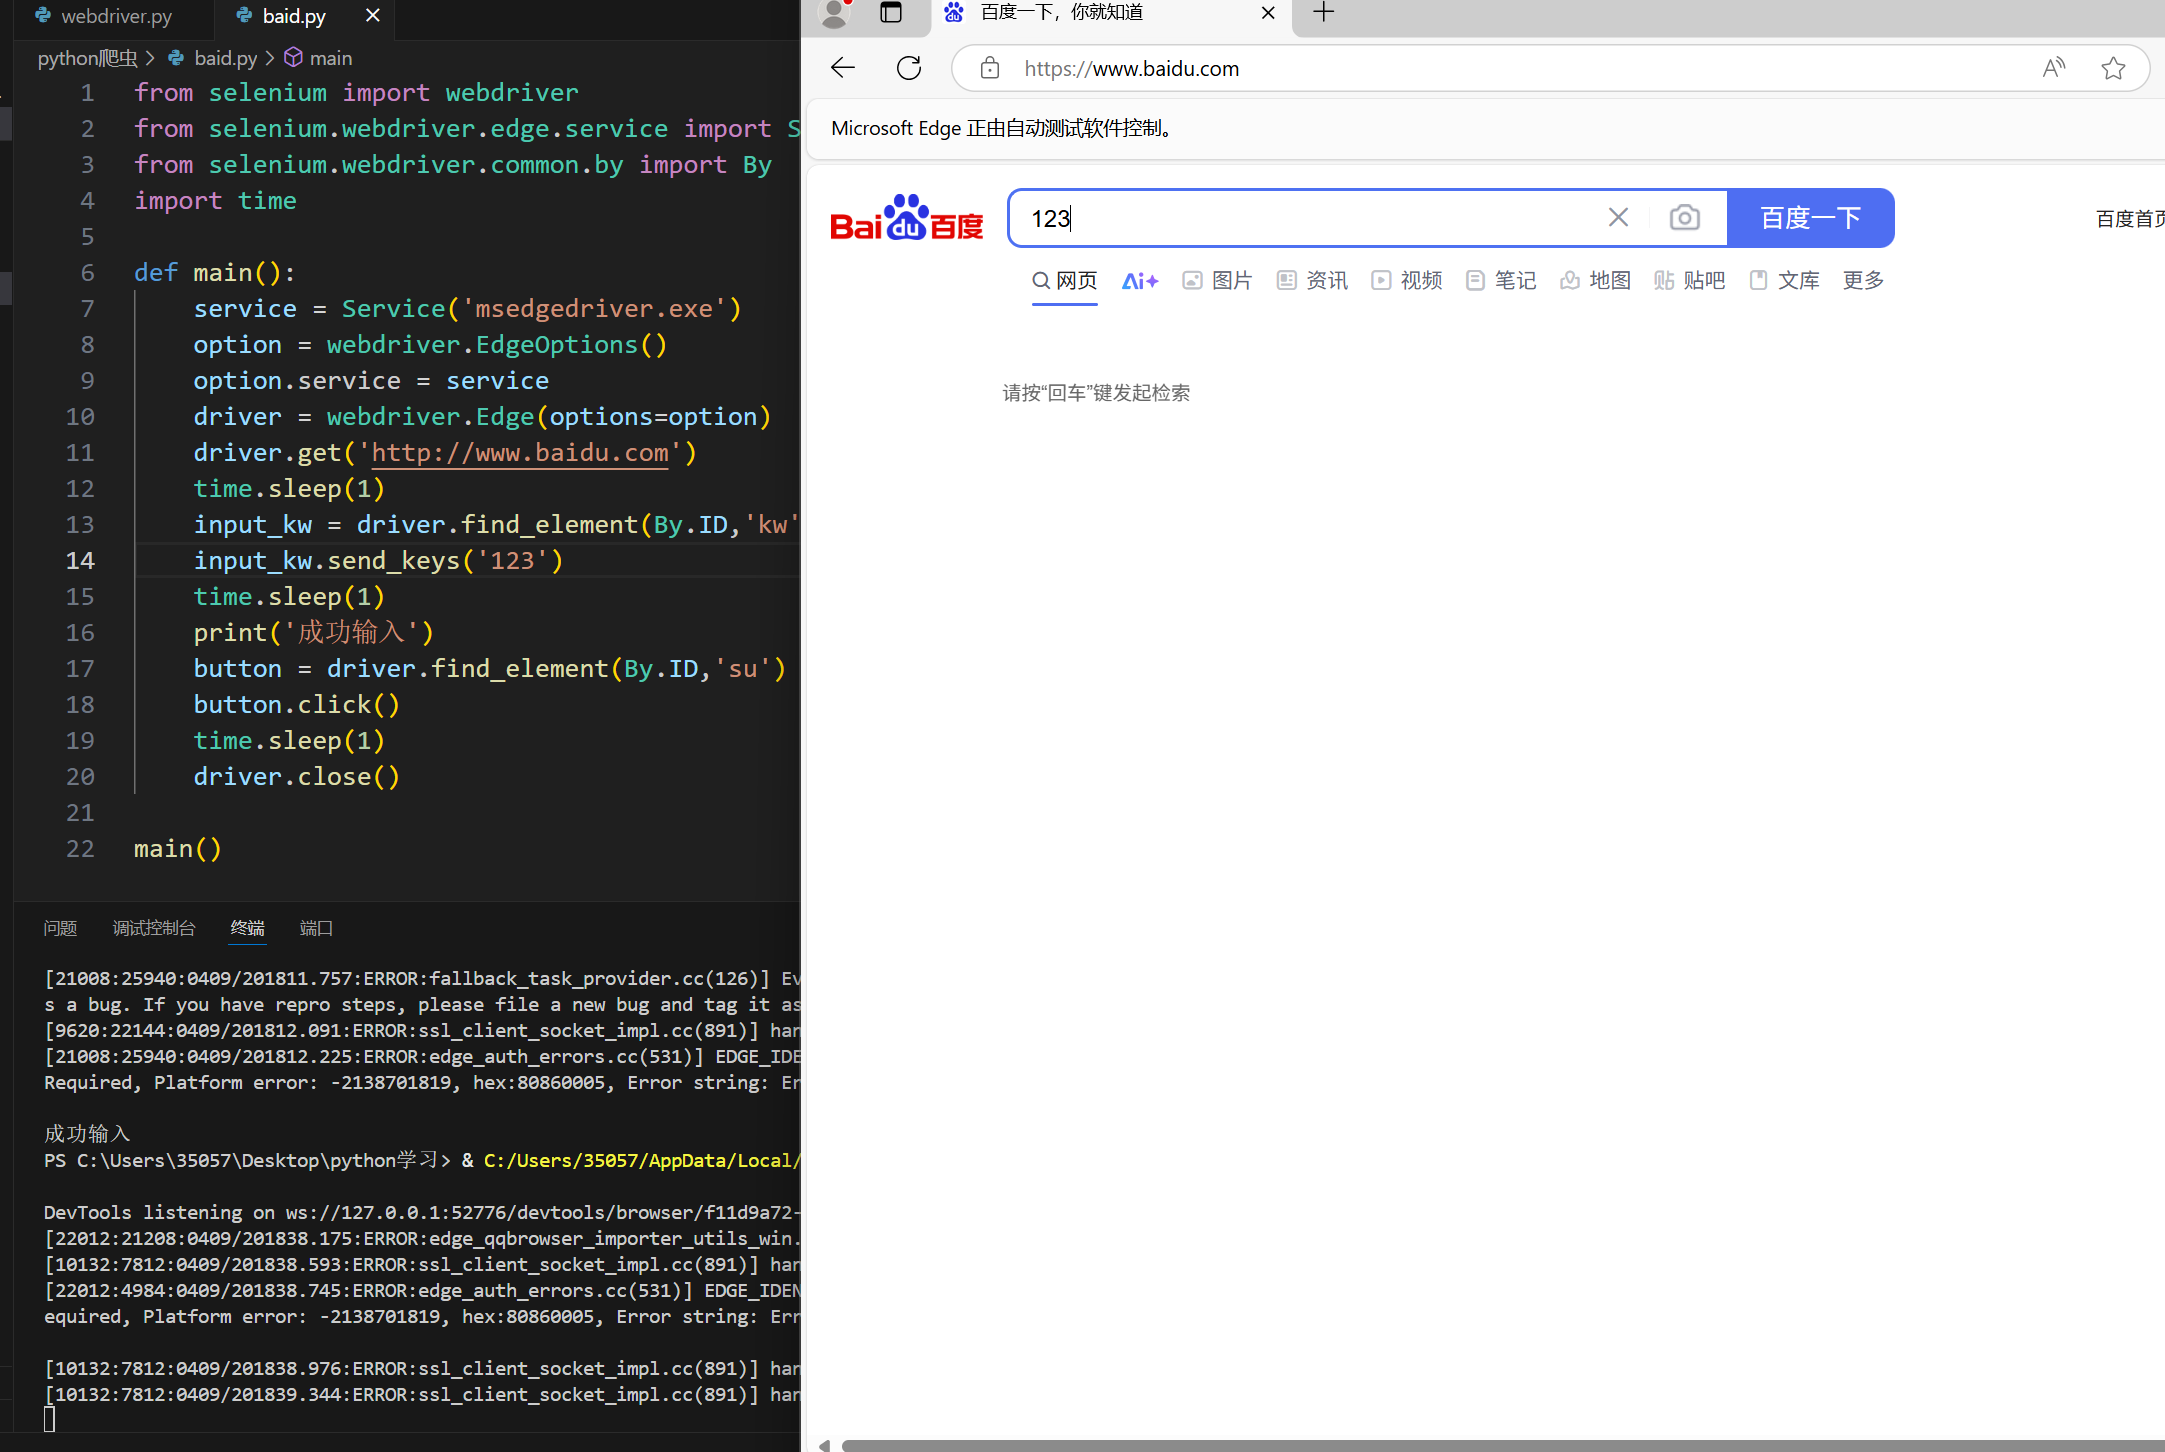The width and height of the screenshot is (2165, 1452).
Task: Add this page to favorites star
Action: coord(2113,68)
